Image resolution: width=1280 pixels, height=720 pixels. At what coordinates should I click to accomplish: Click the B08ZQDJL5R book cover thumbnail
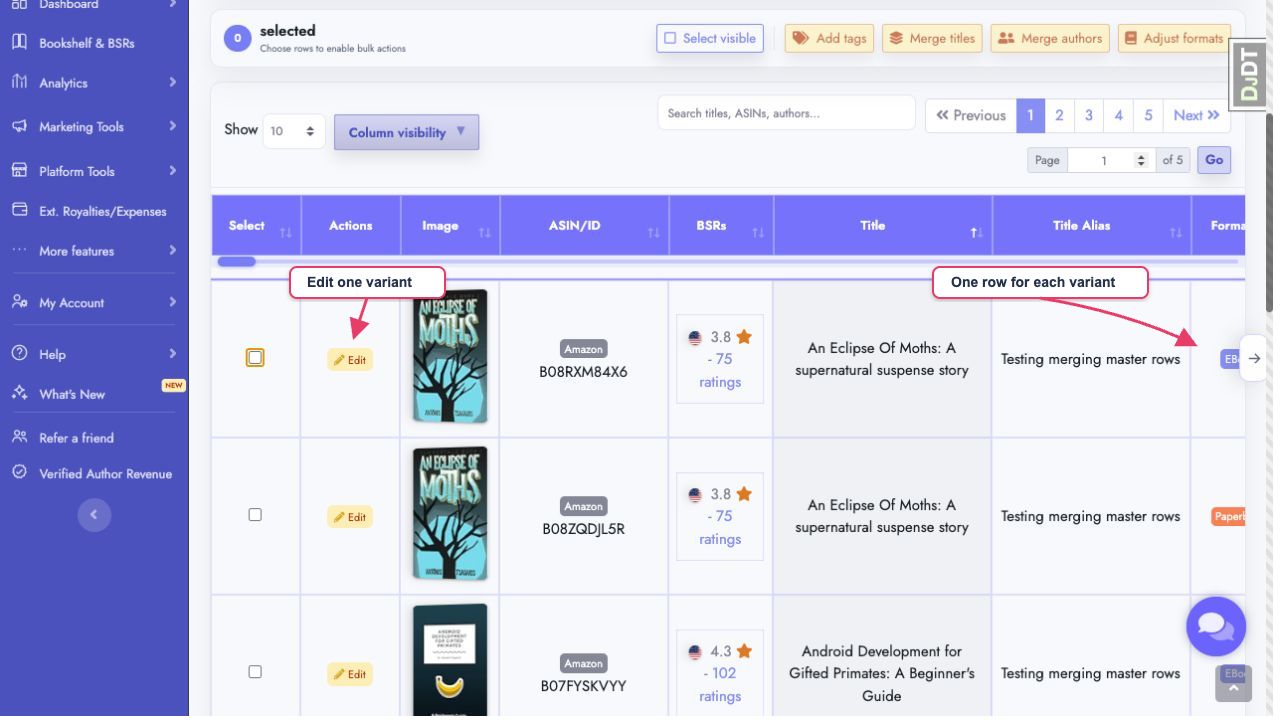450,513
